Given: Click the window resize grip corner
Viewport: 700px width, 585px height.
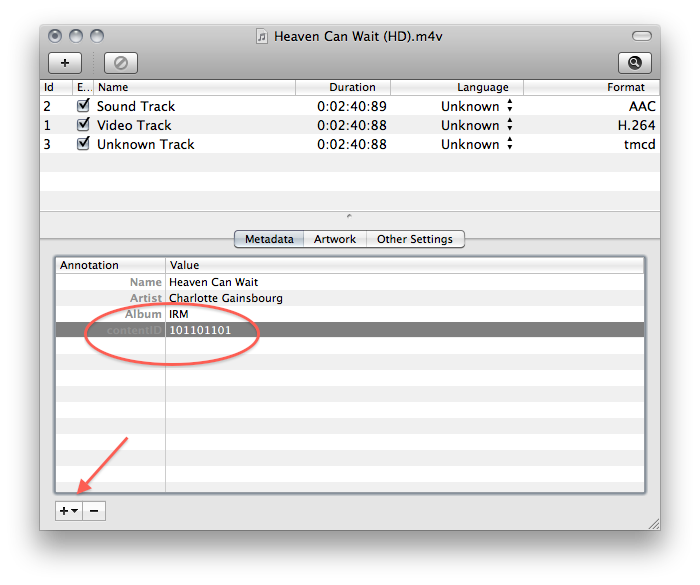Looking at the screenshot, I should coord(652,522).
